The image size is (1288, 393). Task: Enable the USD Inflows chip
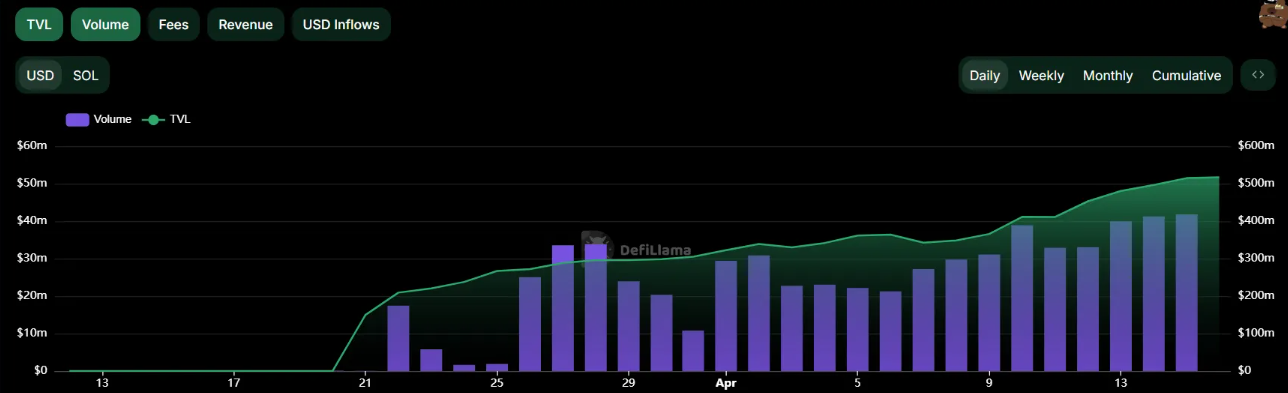[341, 24]
